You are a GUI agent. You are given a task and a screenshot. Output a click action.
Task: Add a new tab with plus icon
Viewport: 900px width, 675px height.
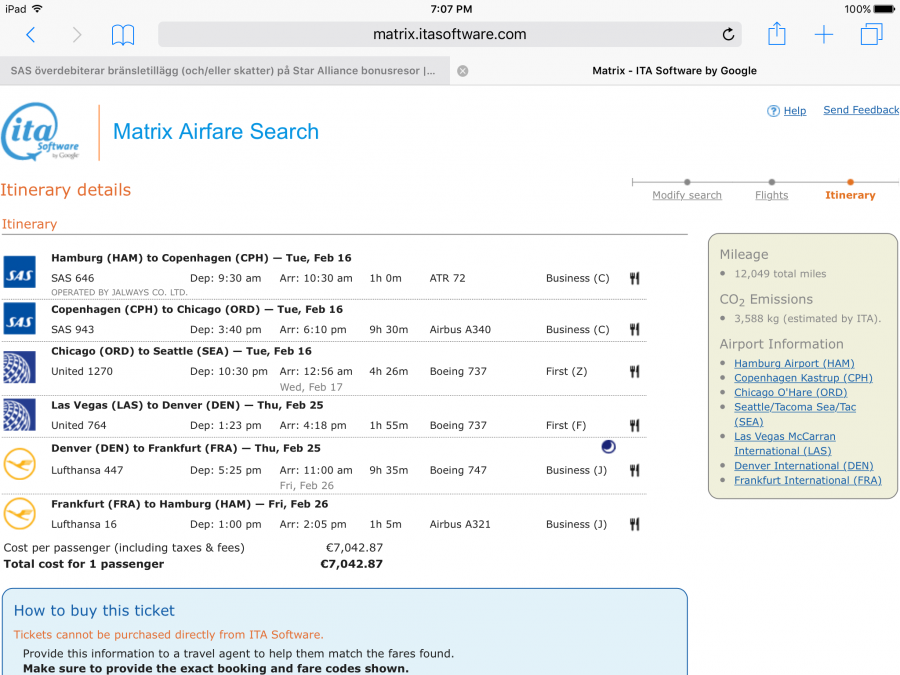coord(823,35)
